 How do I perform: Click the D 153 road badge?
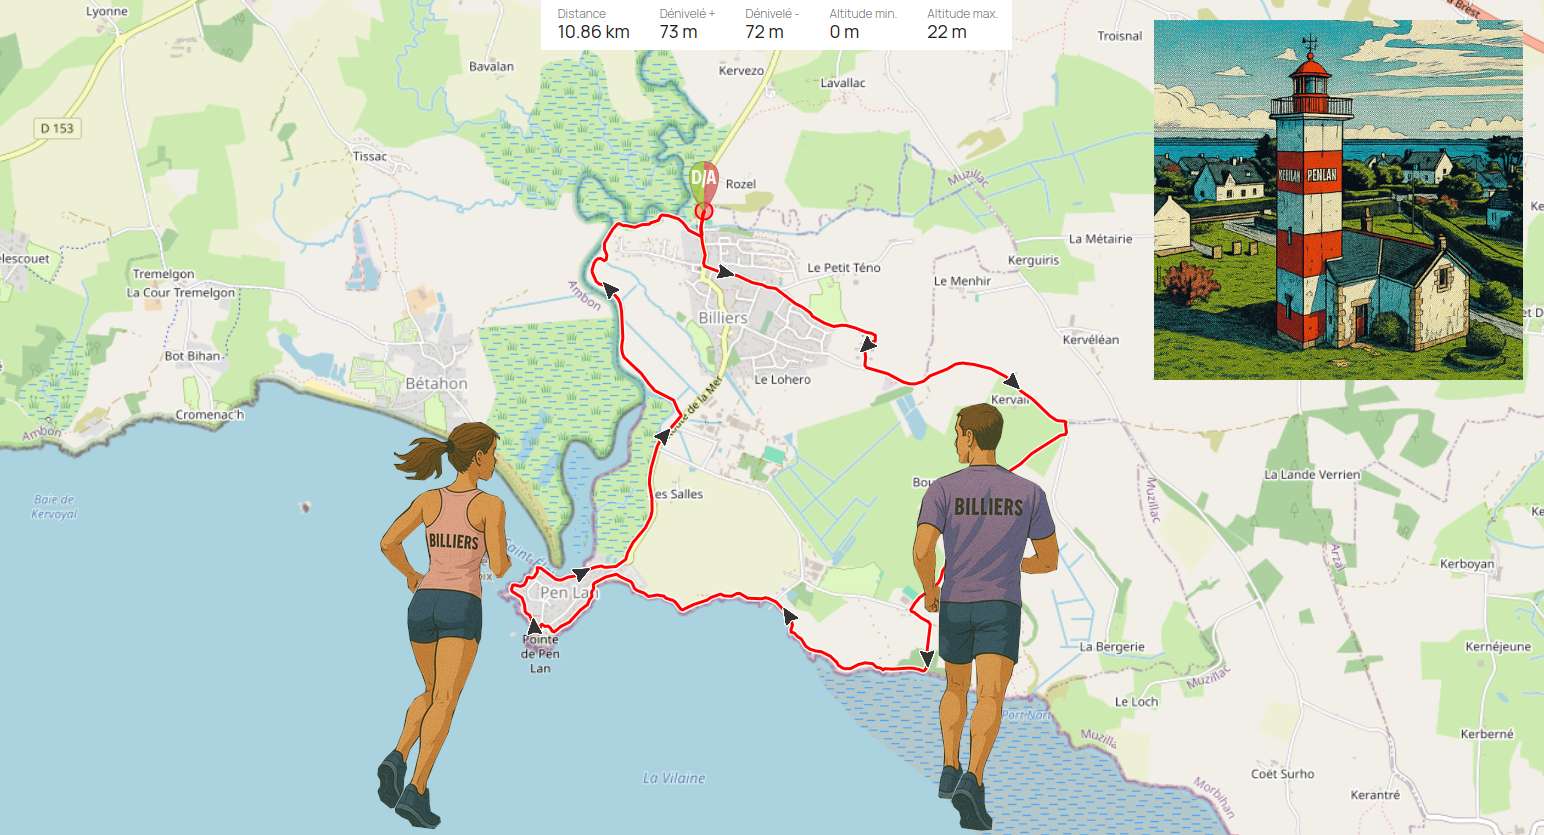(57, 128)
